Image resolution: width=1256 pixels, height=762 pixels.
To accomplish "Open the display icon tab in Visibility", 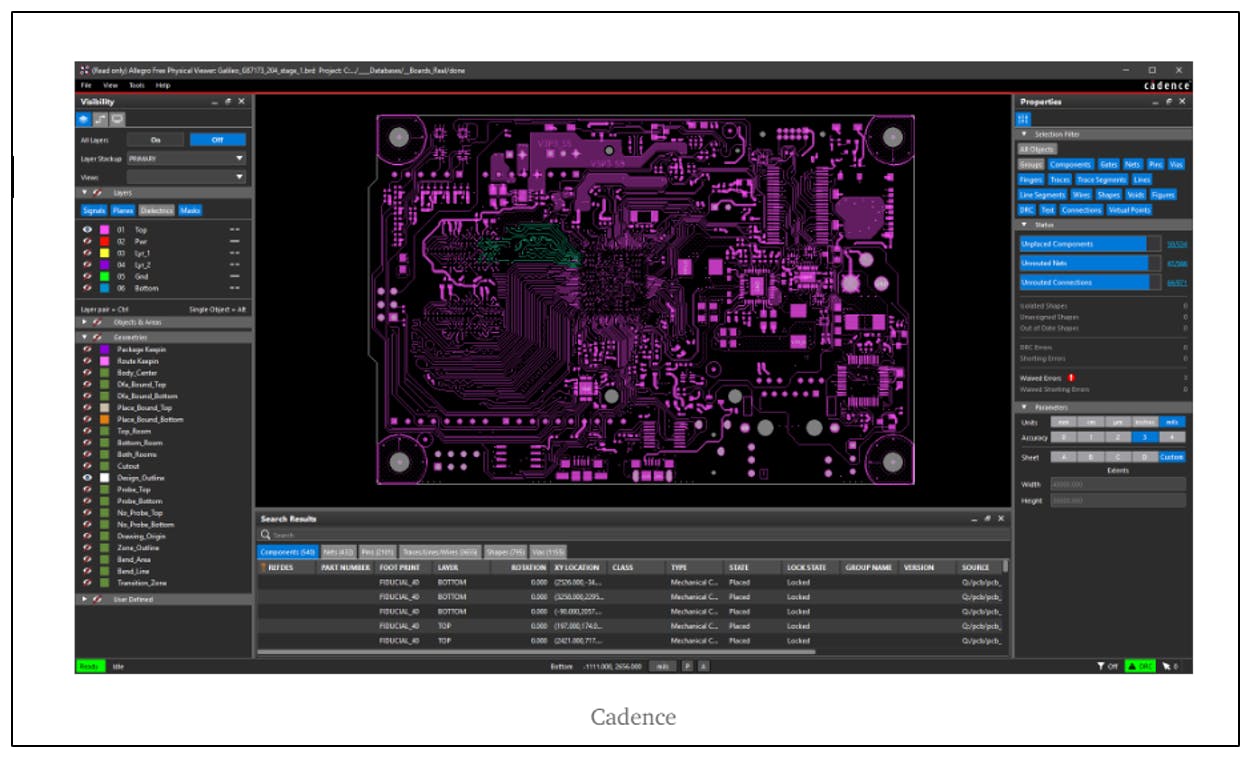I will tap(117, 119).
